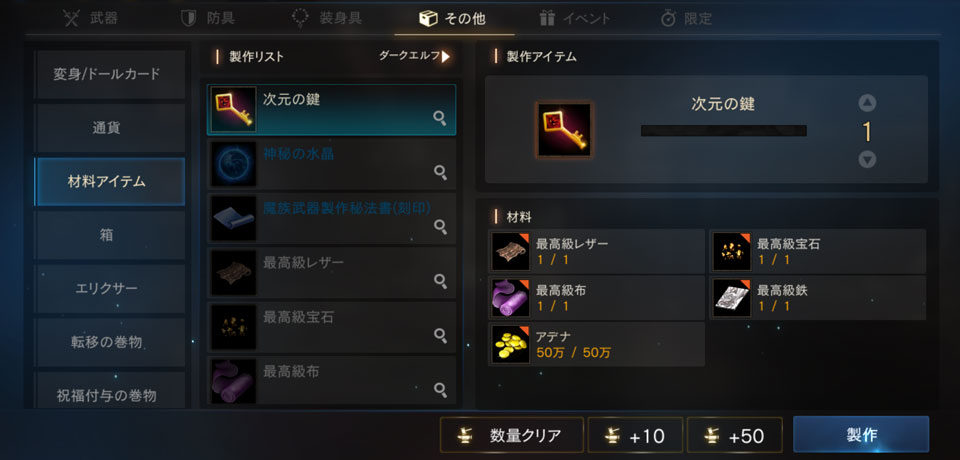Viewport: 960px width, 460px height.
Task: Click the 最高級布 purple cloth material icon
Action: (511, 298)
